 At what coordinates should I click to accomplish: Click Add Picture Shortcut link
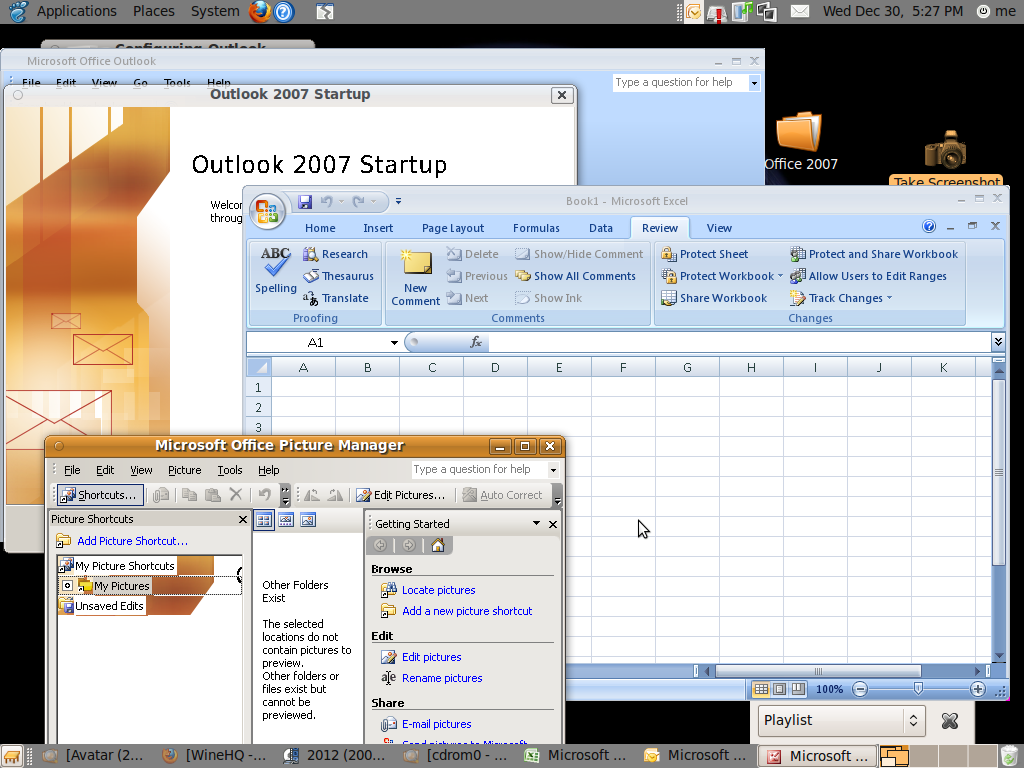pyautogui.click(x=132, y=541)
